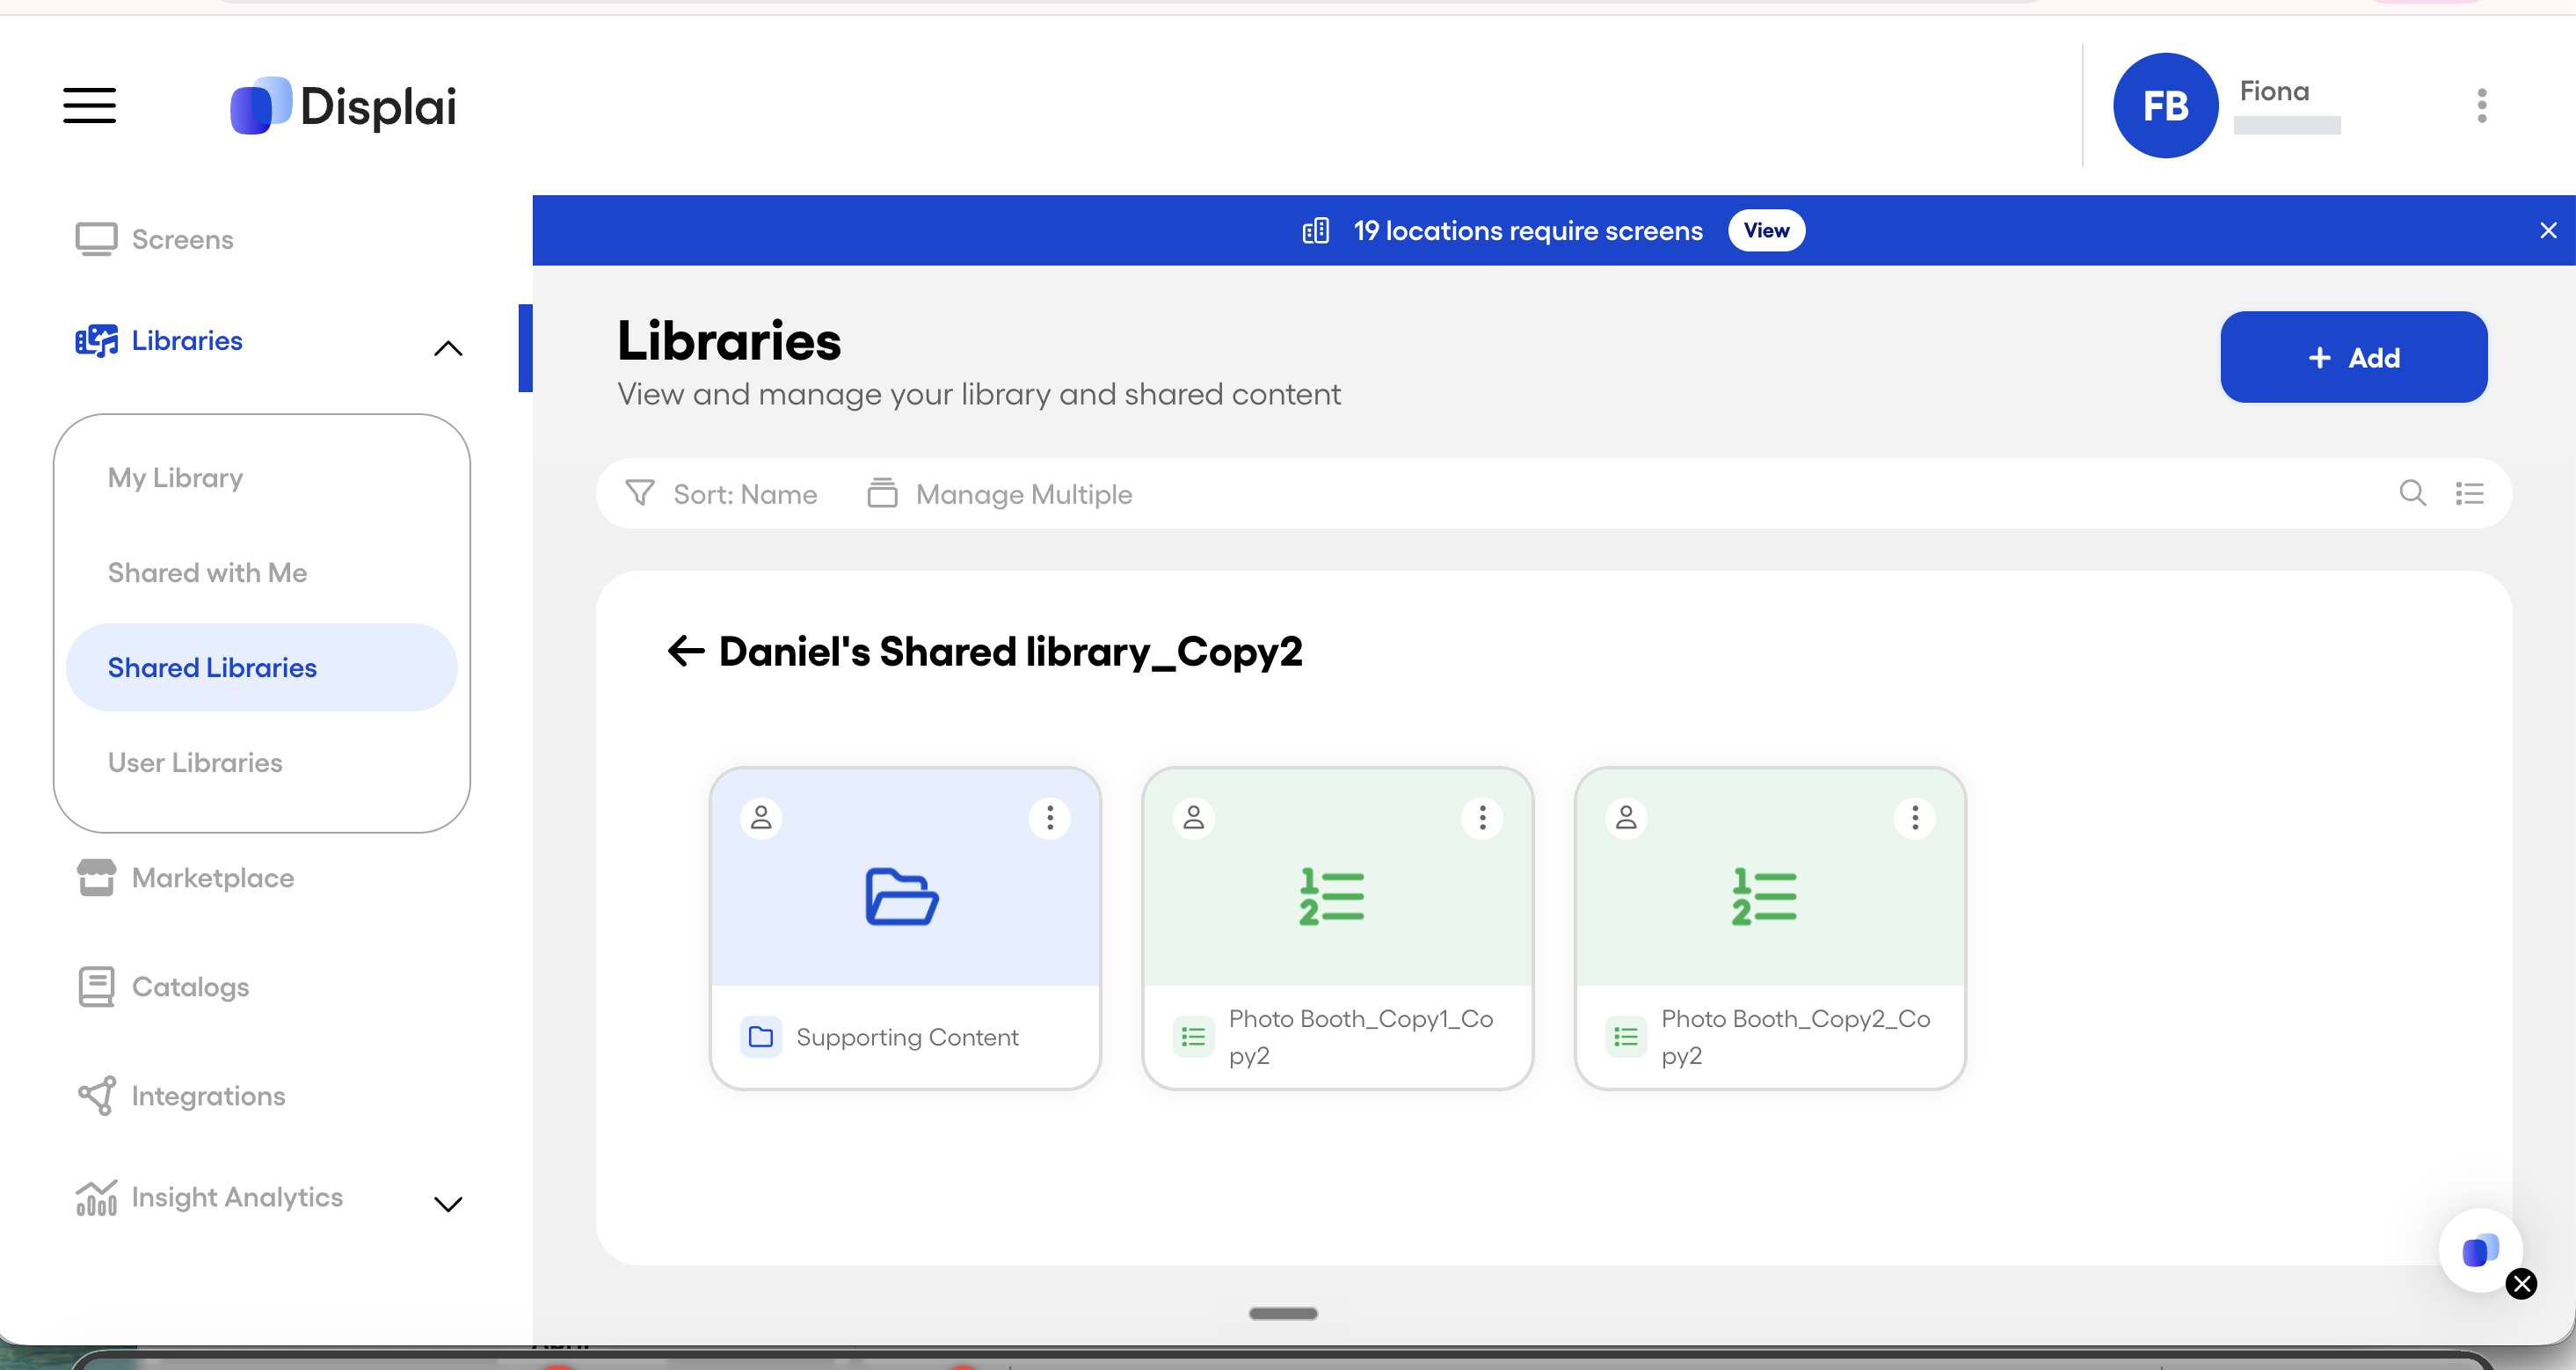The image size is (2576, 1370).
Task: Click the bottom drag handle bar
Action: point(1283,1313)
